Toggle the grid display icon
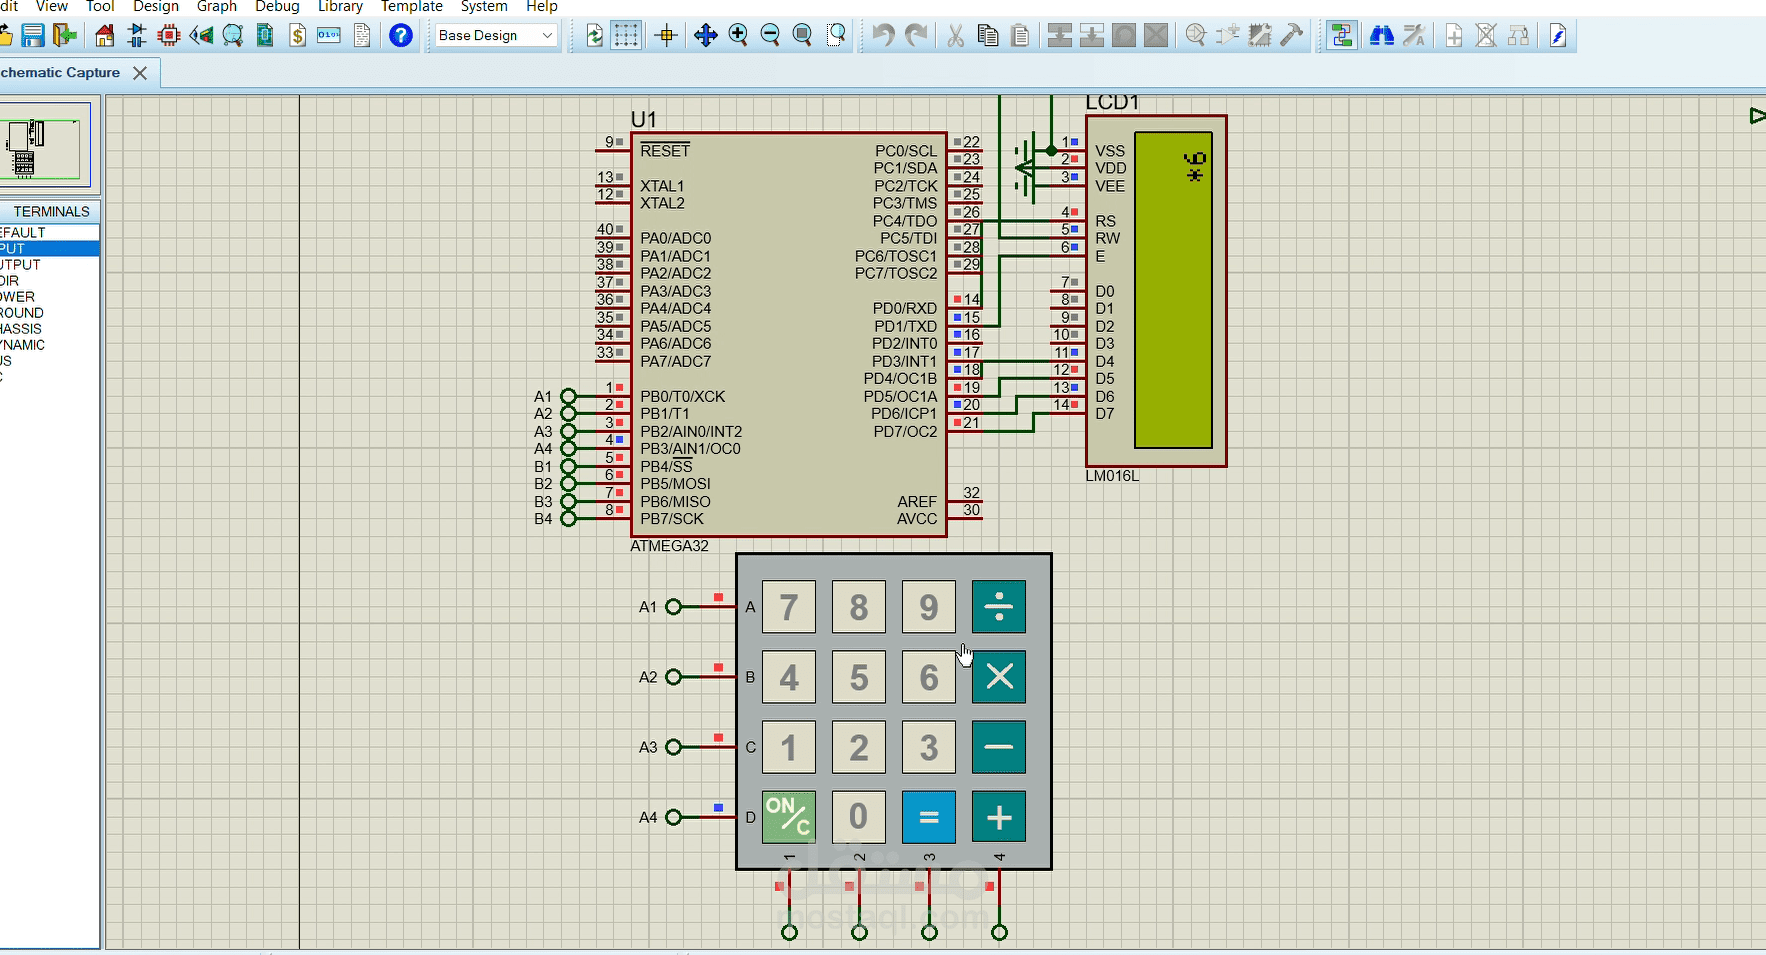 coord(626,36)
